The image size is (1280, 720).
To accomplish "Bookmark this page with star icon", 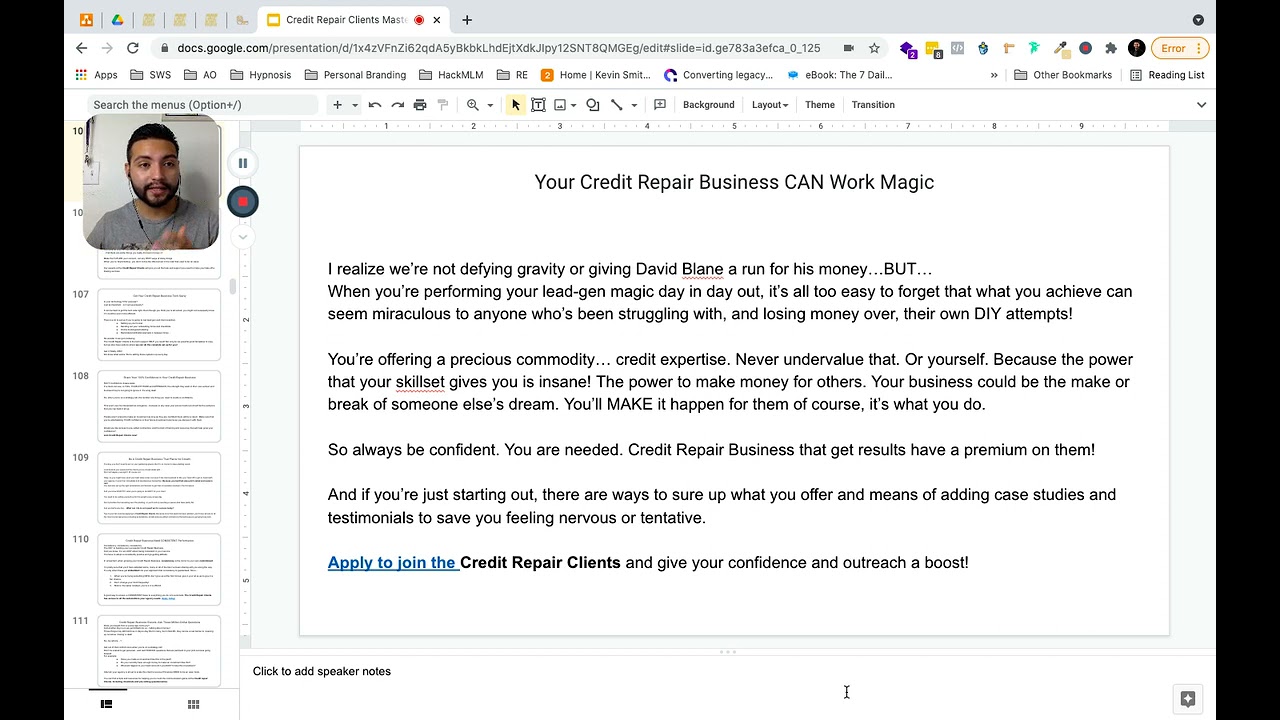I will tap(874, 48).
